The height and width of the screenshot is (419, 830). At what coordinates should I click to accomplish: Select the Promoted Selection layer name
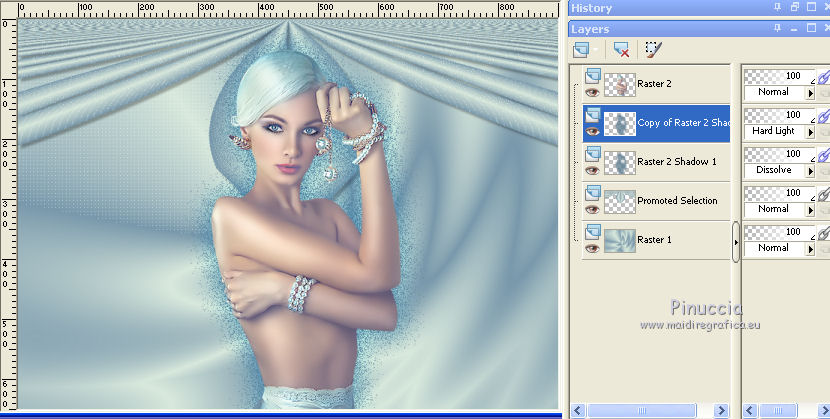coord(678,201)
